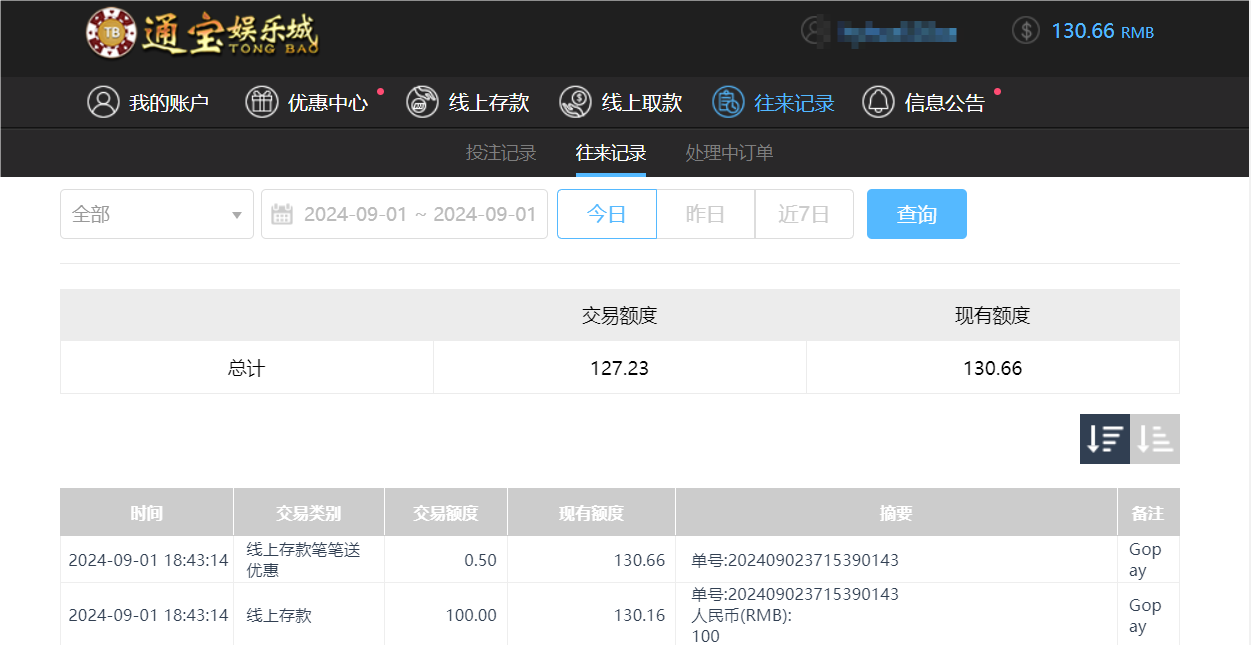Toggle descending sort order icon

point(1104,438)
